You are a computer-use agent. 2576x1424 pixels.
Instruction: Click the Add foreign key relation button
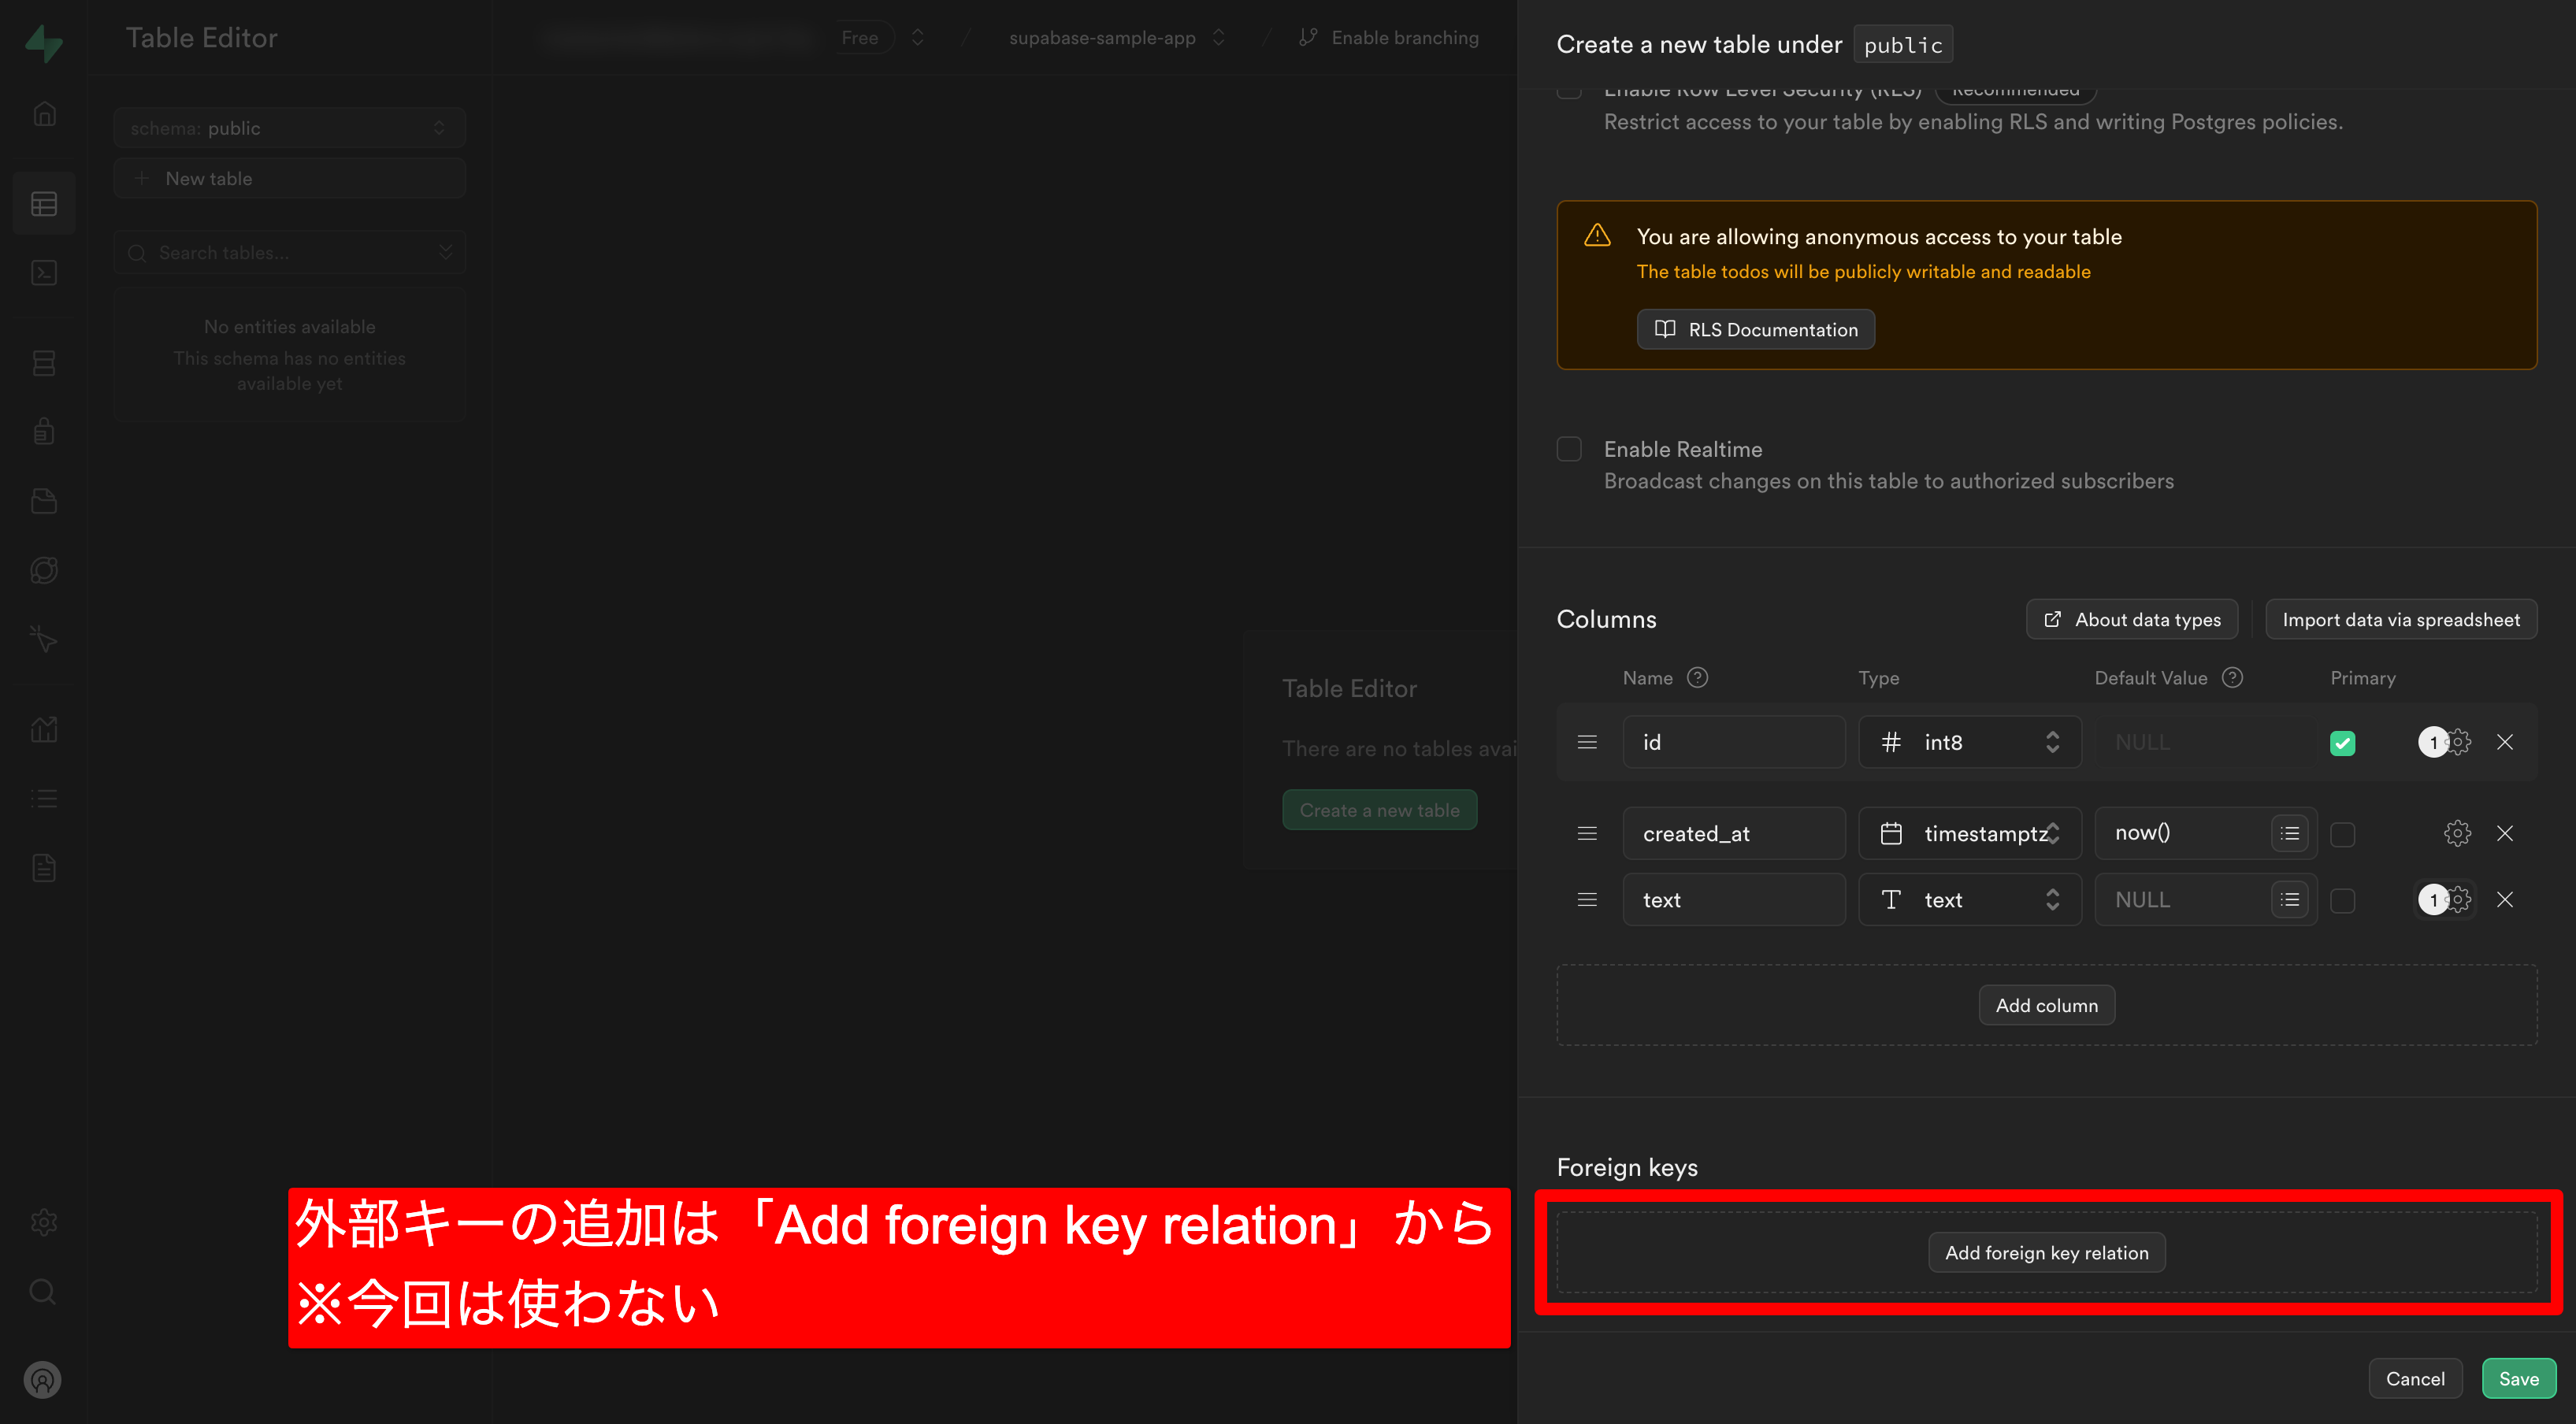click(x=2047, y=1252)
